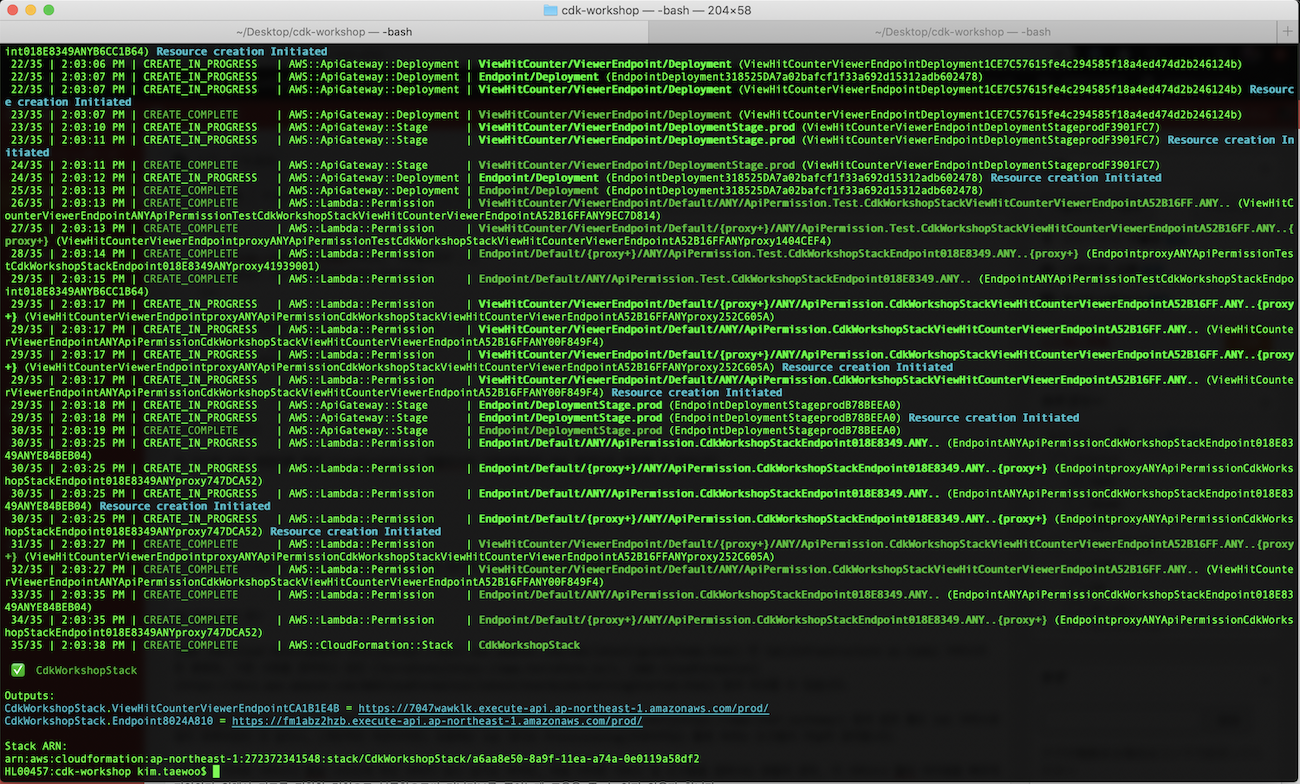Click the green checkmark next to CdkWorkshopStack
This screenshot has width=1300, height=784.
coord(18,670)
